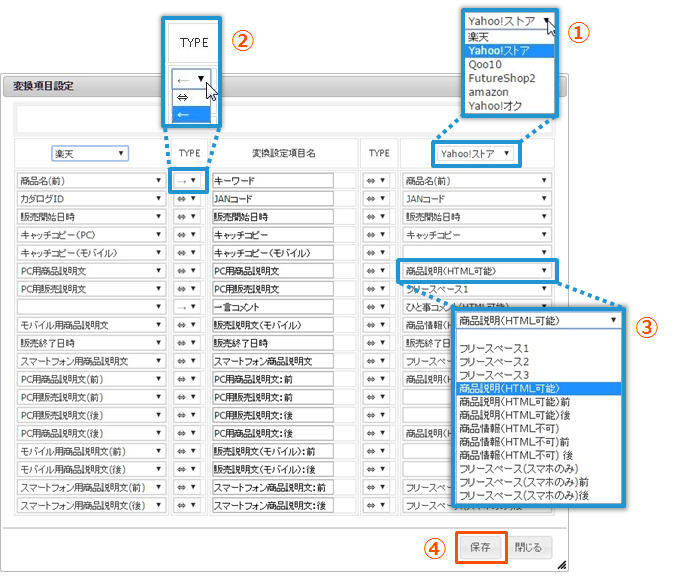Select Qoo10 in mall list
The width and height of the screenshot is (674, 576).
tap(509, 64)
